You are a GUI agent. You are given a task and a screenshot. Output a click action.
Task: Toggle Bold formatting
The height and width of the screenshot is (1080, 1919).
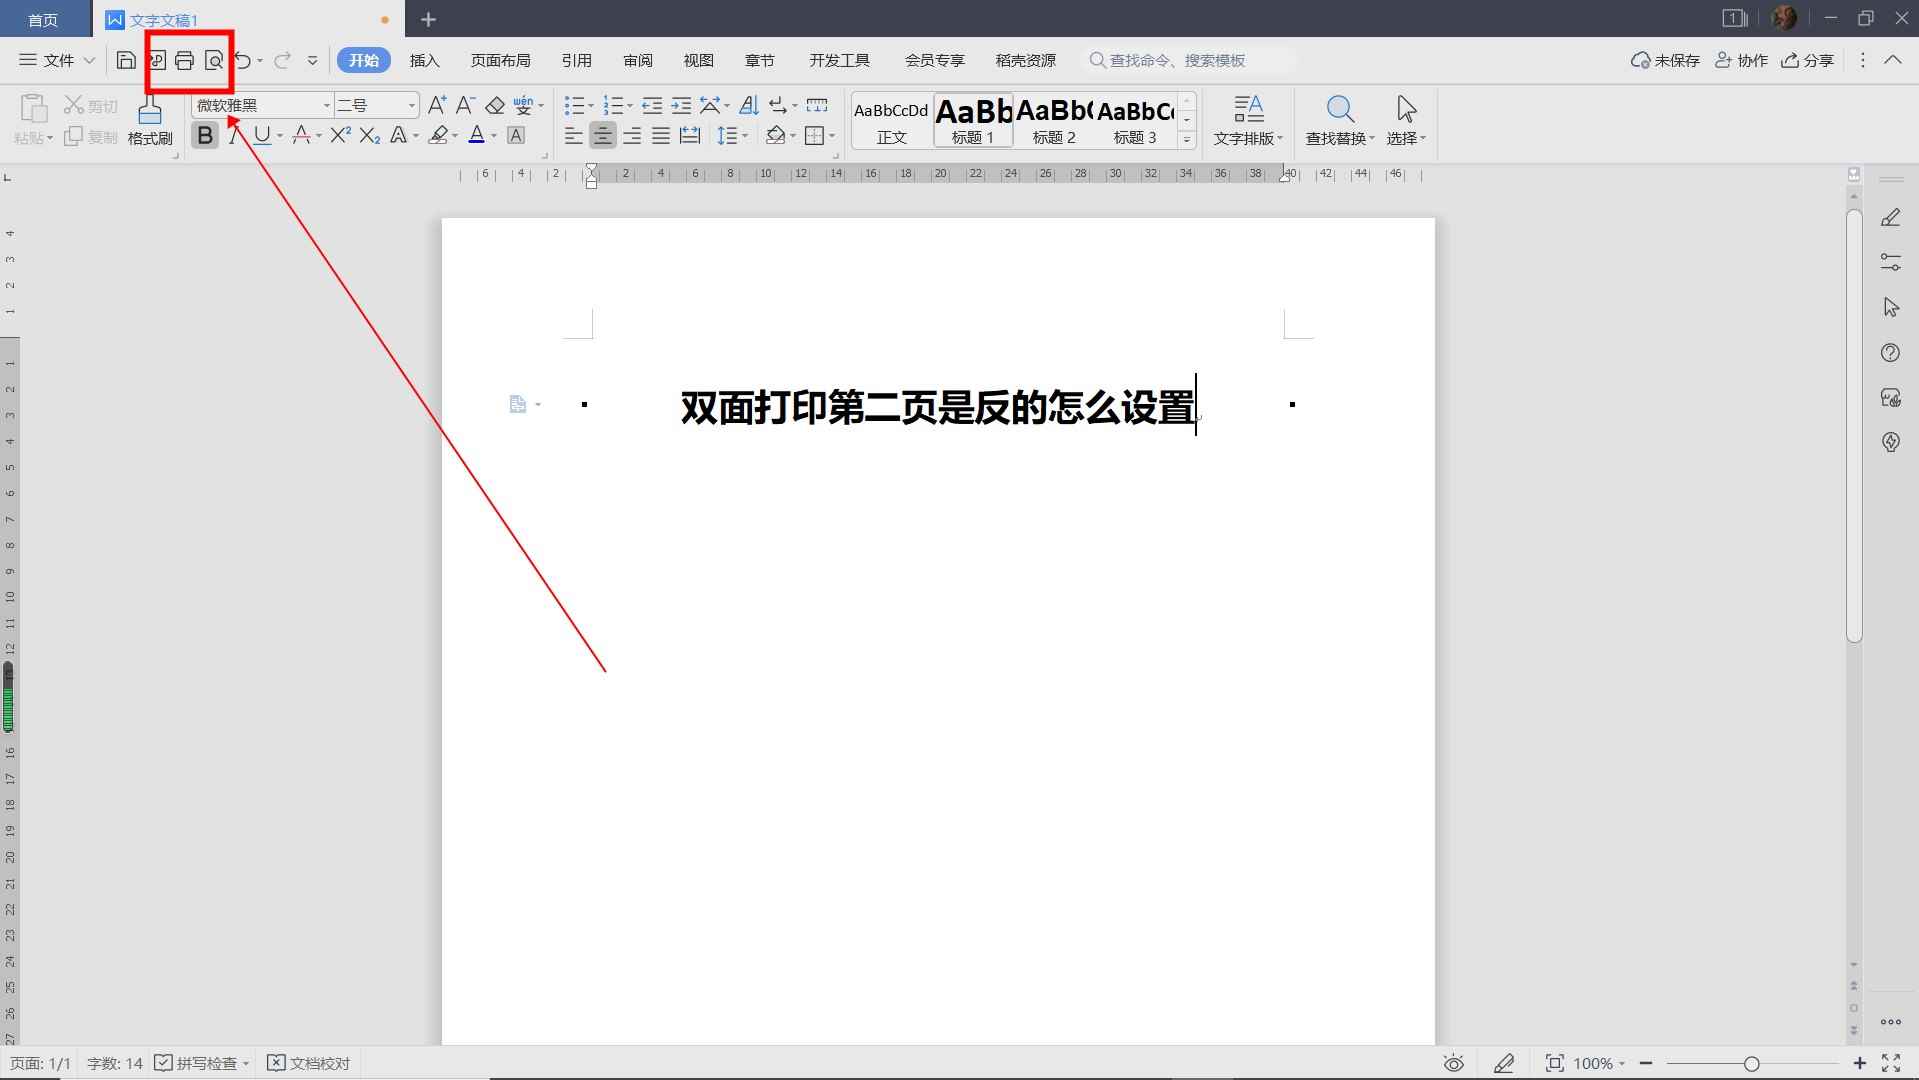point(204,135)
